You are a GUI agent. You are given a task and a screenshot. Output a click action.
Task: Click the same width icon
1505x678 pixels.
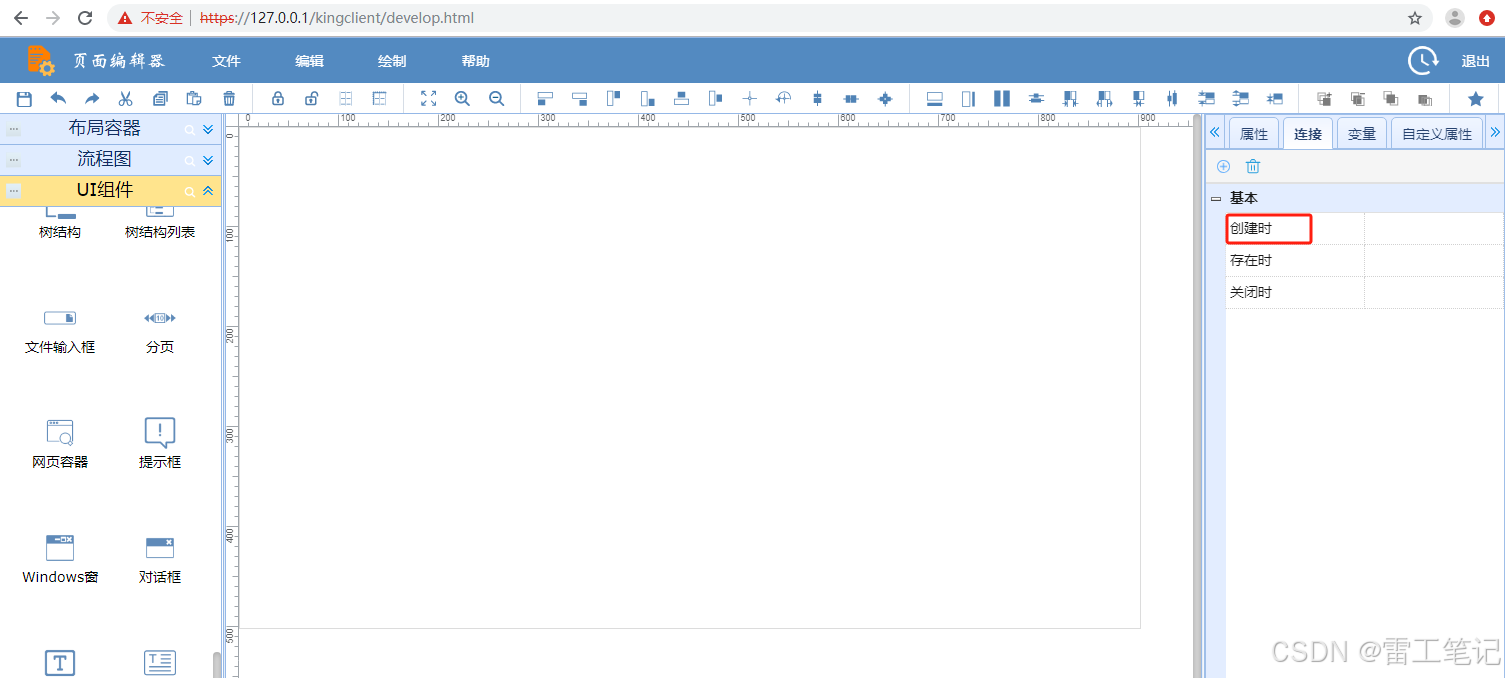tap(935, 98)
